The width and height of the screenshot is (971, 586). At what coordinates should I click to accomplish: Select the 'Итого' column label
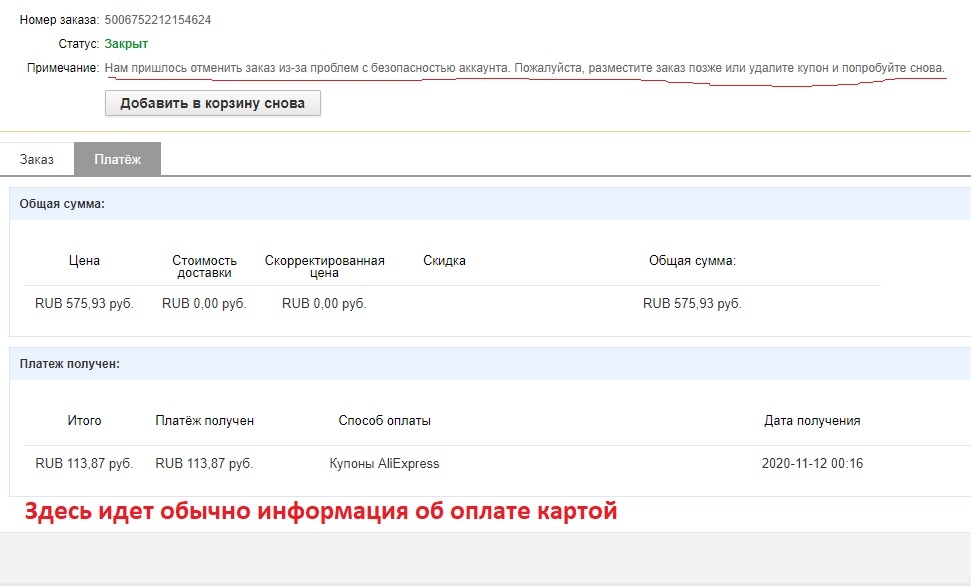tap(84, 420)
